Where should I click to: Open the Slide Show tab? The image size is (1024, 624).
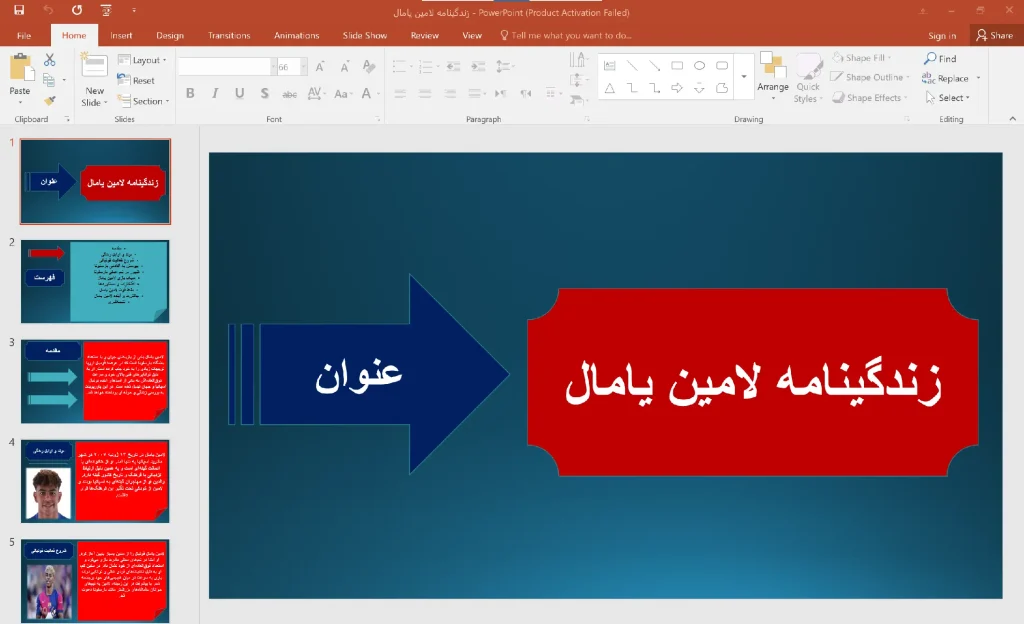[x=364, y=35]
